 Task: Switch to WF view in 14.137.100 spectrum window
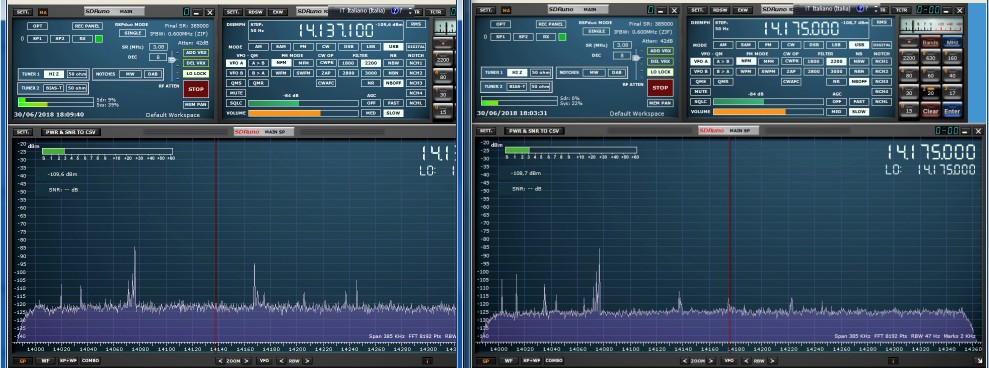pyautogui.click(x=45, y=360)
